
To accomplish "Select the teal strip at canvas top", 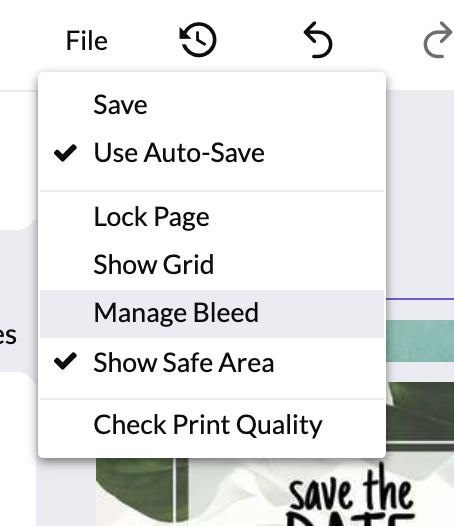I will (420, 340).
